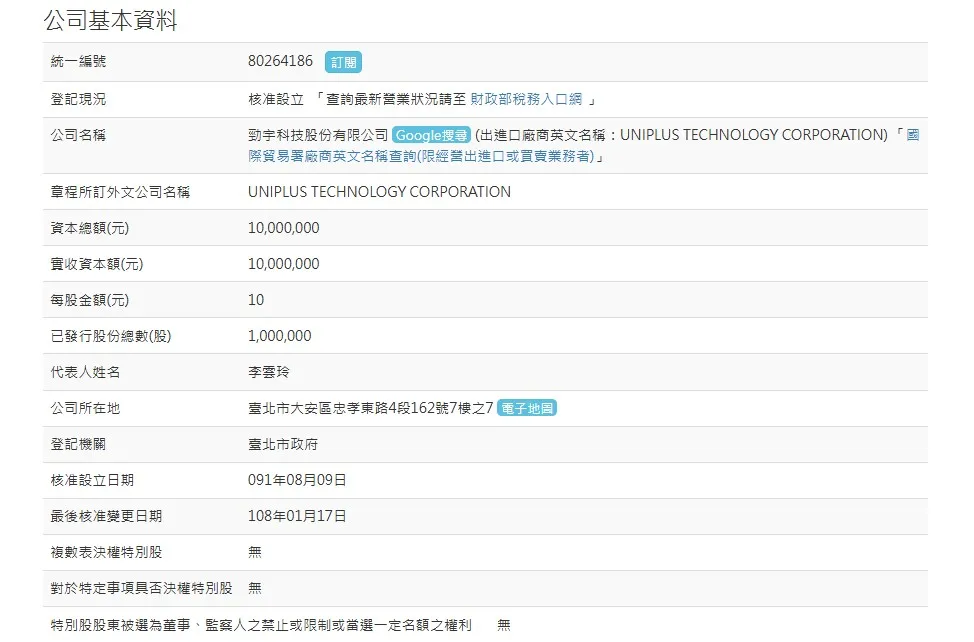
Task: Click the 訂閱 button beside the 統一編號
Action: (343, 62)
